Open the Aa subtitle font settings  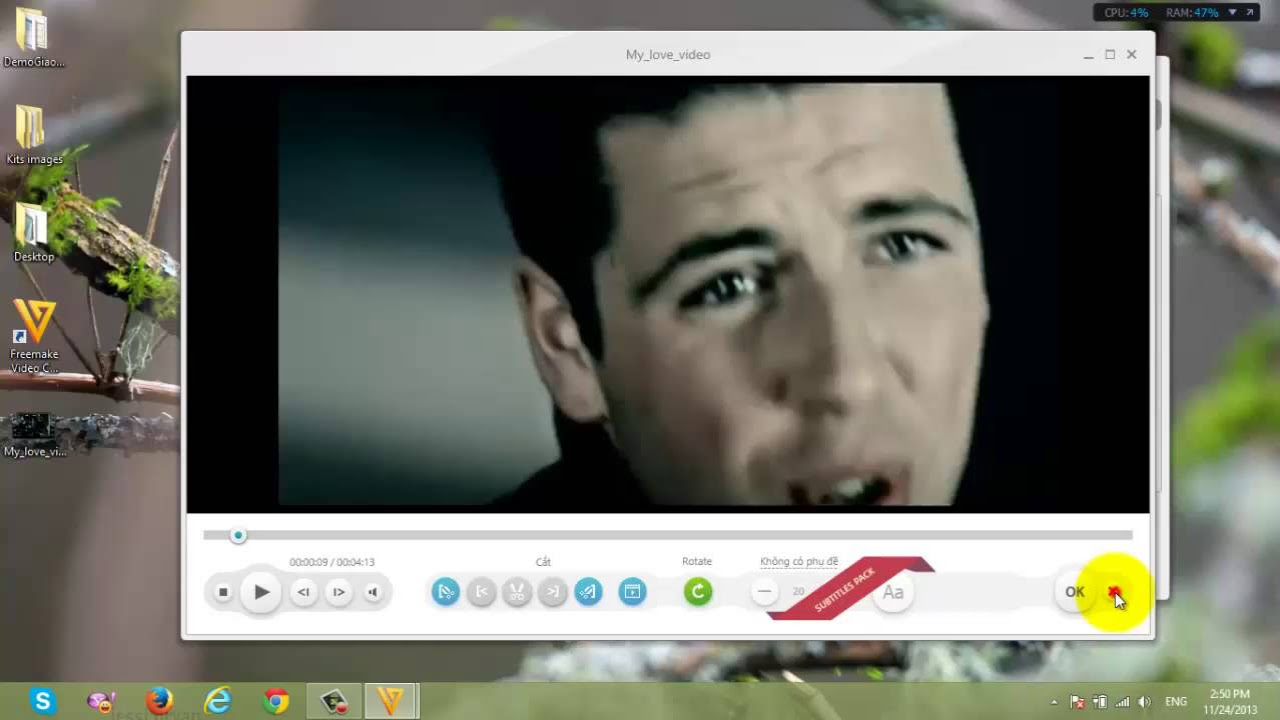[x=893, y=592]
